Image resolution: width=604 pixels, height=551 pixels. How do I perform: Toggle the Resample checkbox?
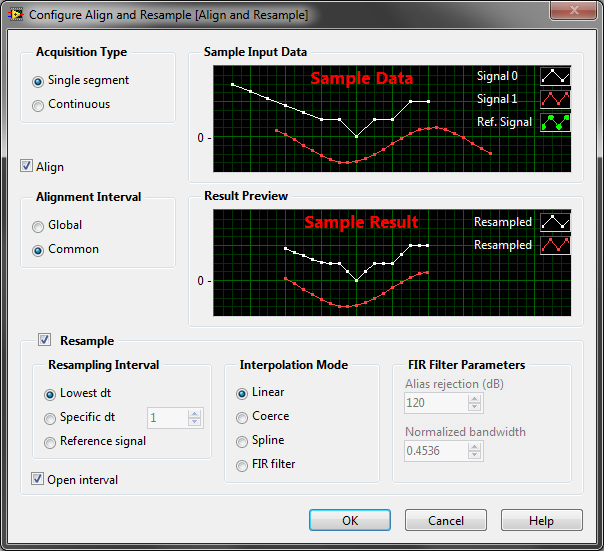pos(44,340)
